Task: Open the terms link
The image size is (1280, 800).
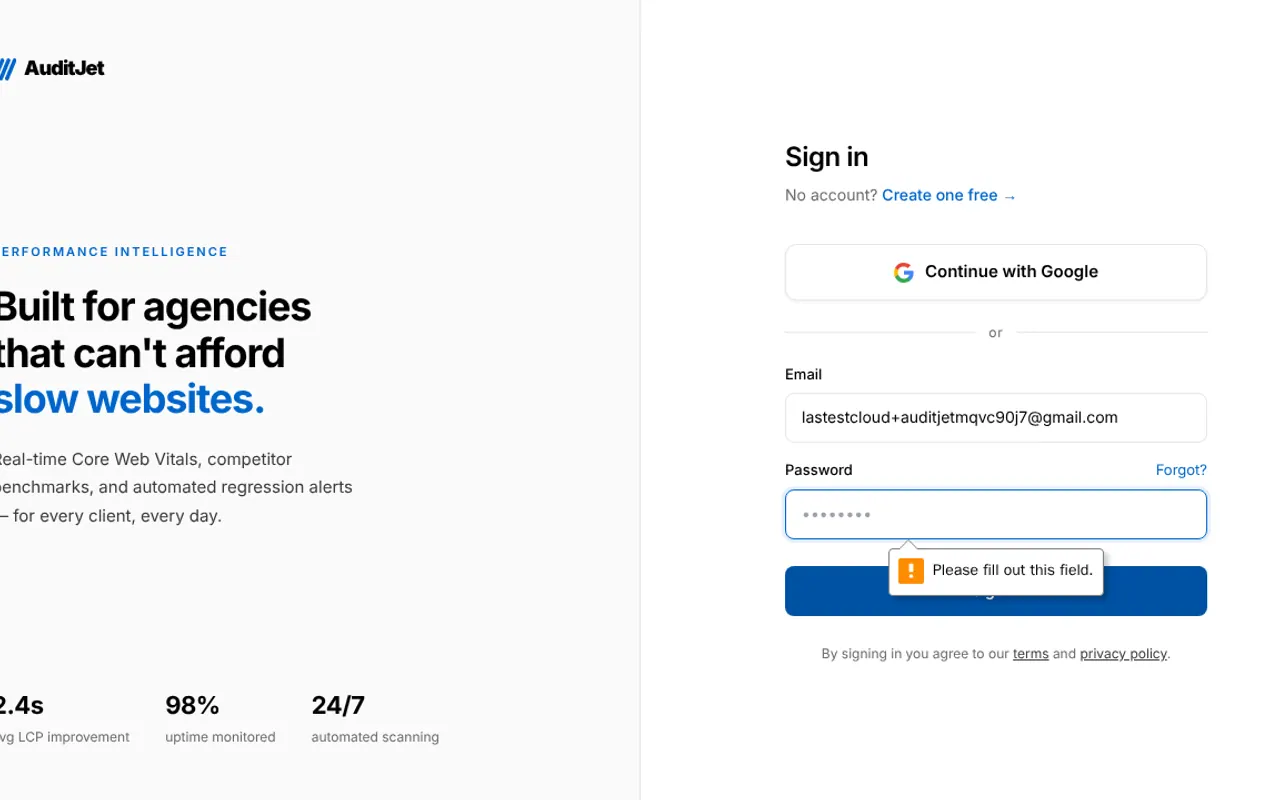Action: [x=1031, y=654]
